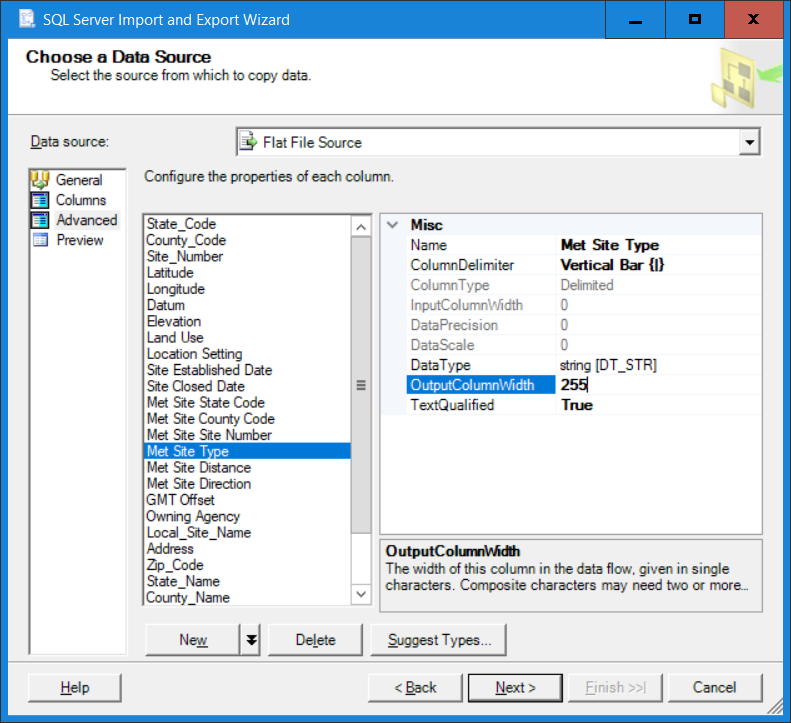Click the DataScale property row
This screenshot has width=791, height=723.
coord(584,345)
